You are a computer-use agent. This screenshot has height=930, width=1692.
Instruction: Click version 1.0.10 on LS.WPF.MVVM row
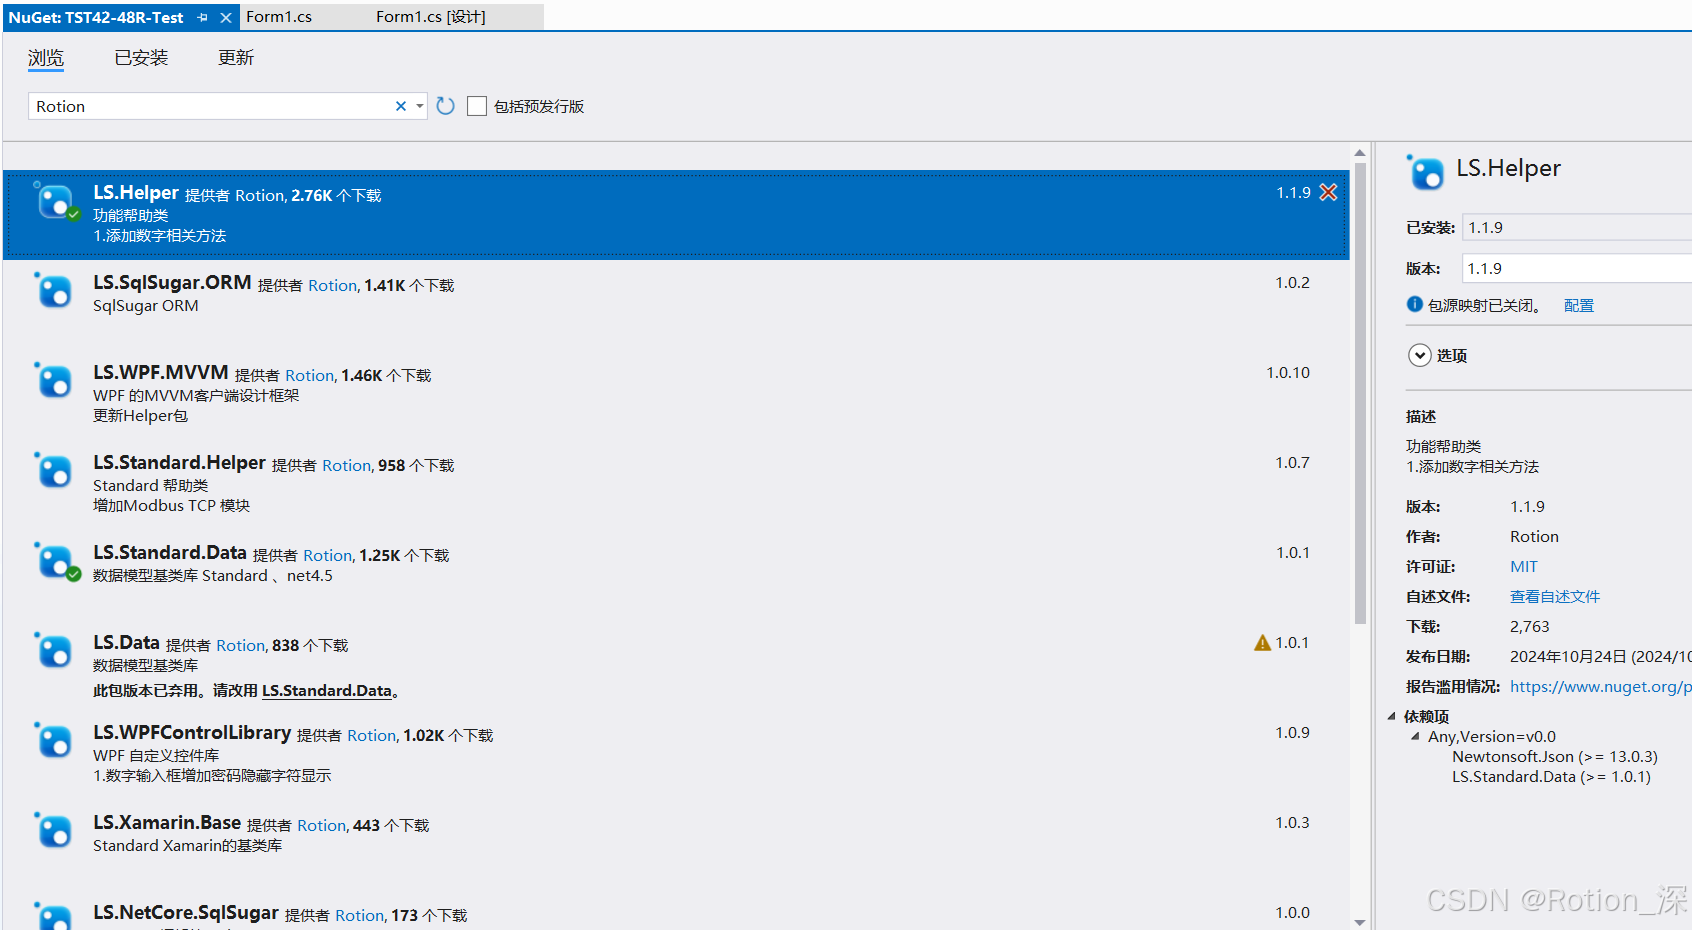pyautogui.click(x=1288, y=373)
